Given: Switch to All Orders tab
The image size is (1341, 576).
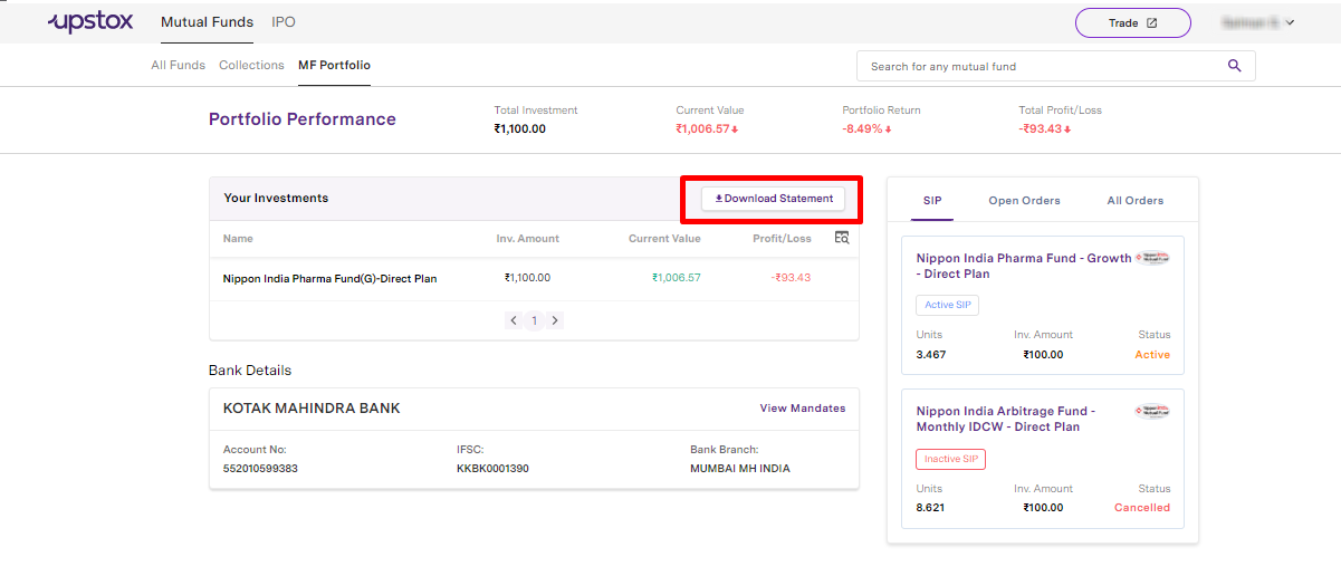Looking at the screenshot, I should (1135, 200).
